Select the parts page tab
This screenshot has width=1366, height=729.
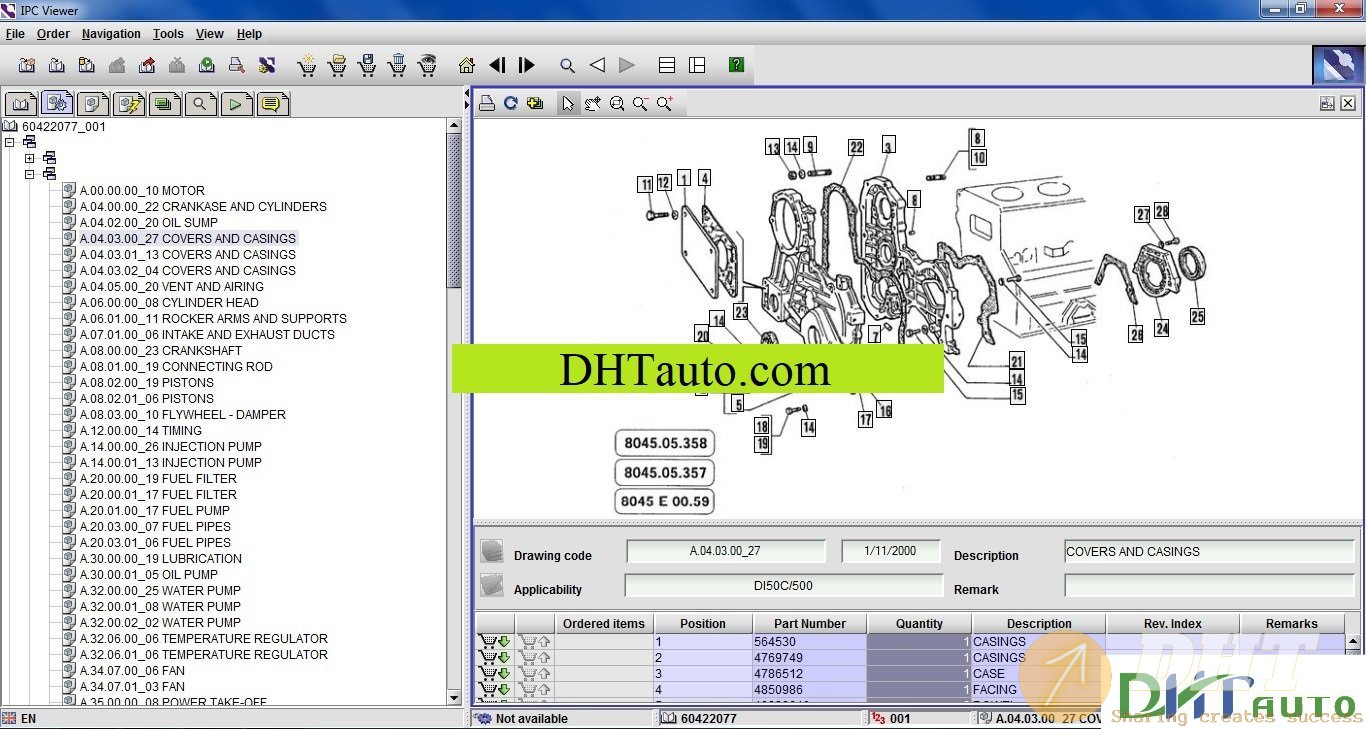(x=94, y=103)
